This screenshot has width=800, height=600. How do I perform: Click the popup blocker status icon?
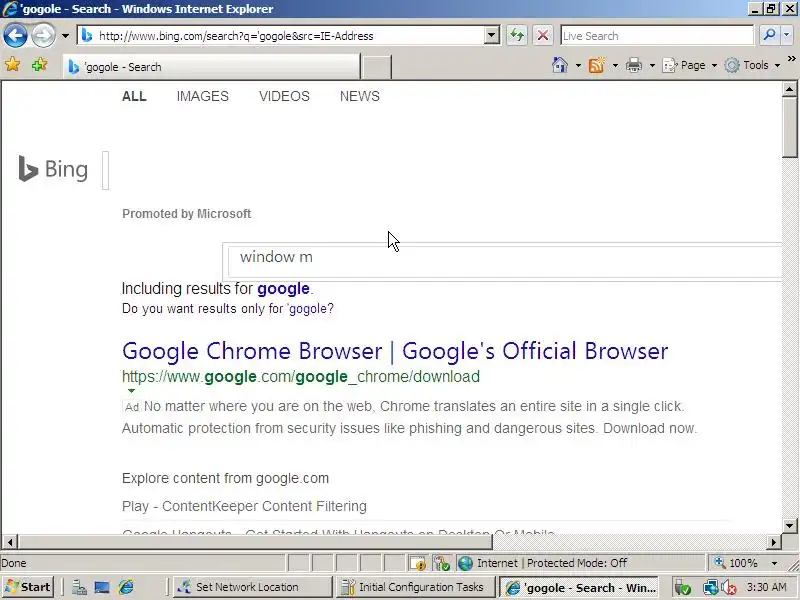(x=417, y=563)
